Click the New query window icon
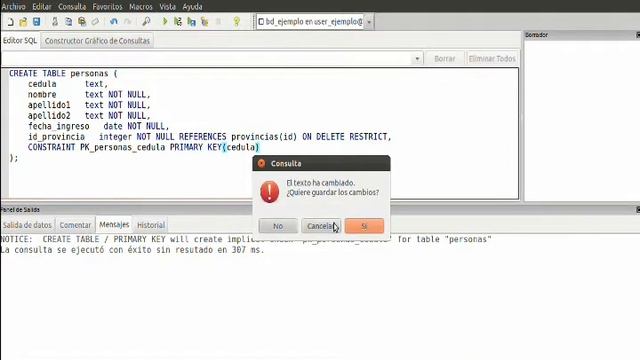The image size is (640, 360). pos(10,22)
